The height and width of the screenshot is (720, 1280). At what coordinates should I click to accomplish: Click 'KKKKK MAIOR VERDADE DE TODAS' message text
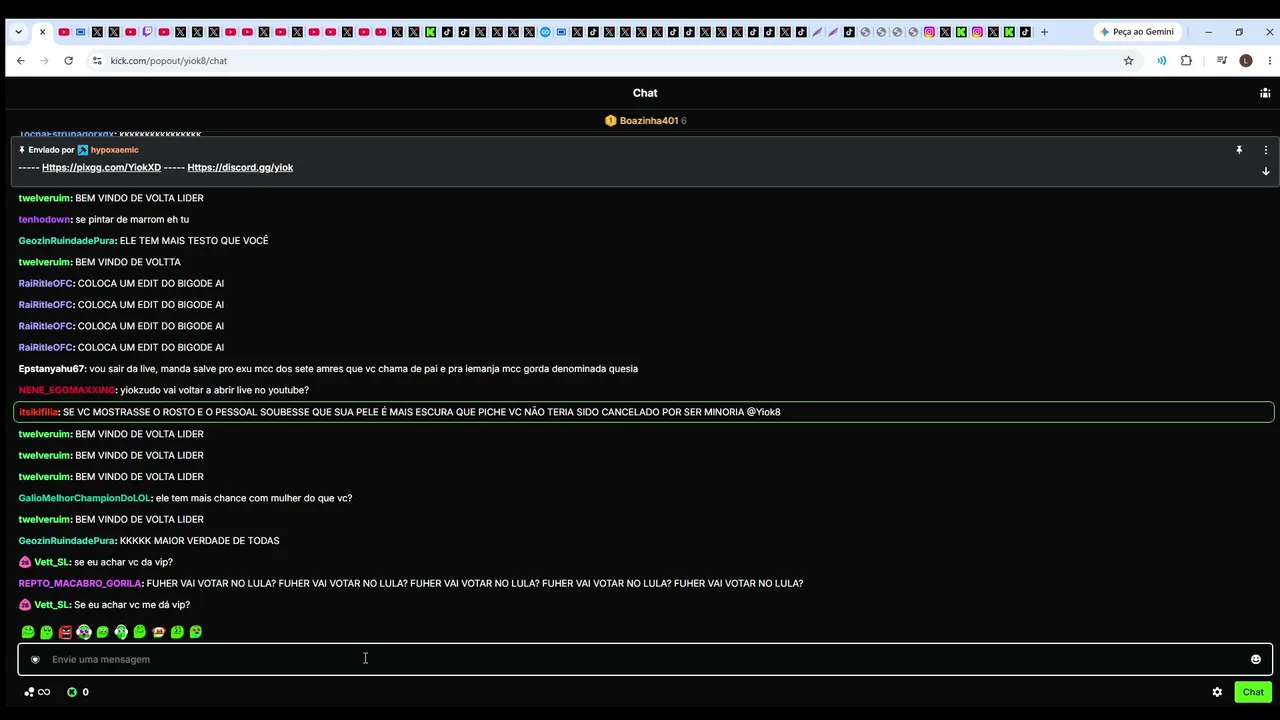[x=200, y=541]
